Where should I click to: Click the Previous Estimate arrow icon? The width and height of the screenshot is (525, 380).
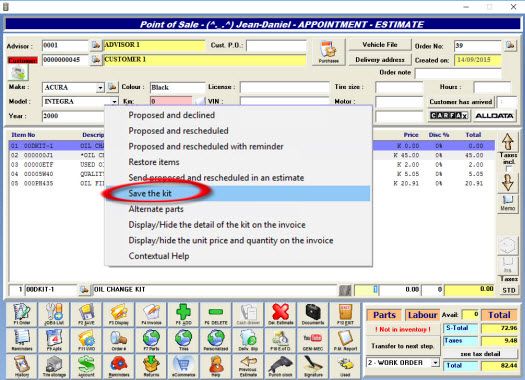pyautogui.click(x=248, y=366)
